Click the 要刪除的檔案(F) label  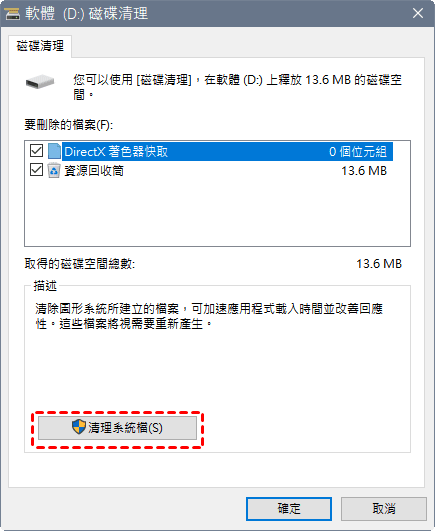69,125
